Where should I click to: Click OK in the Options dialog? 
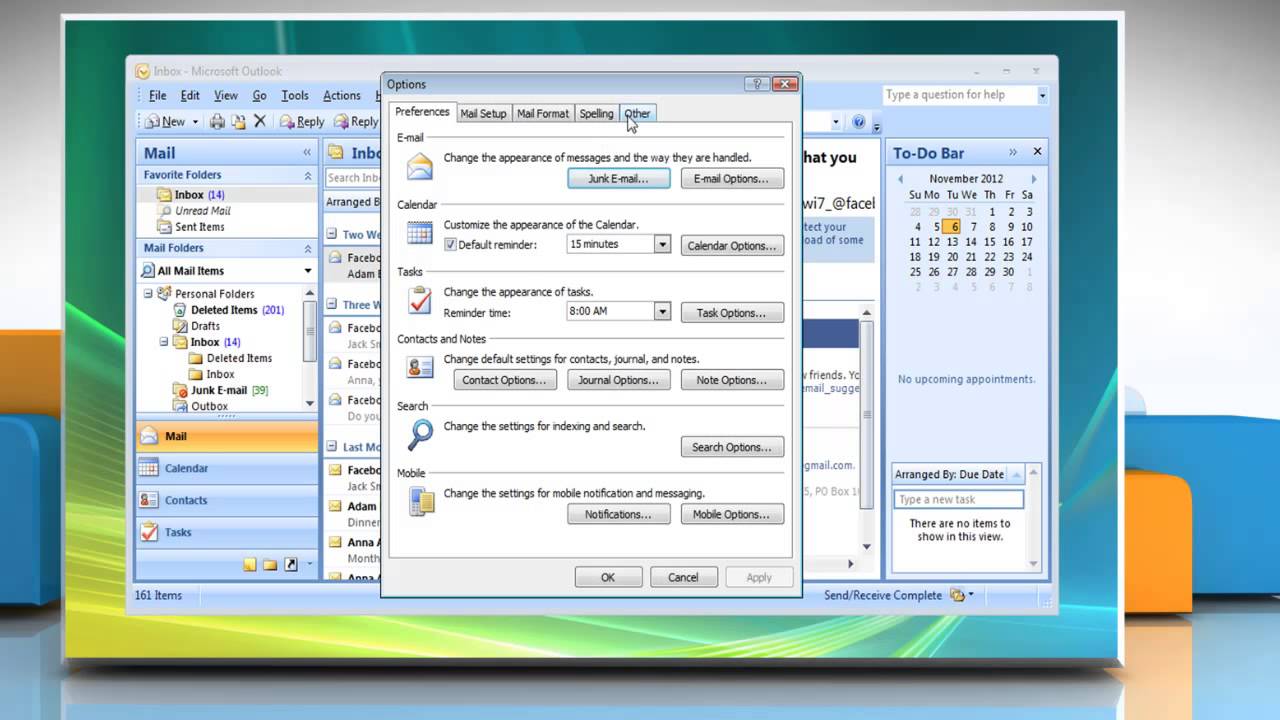608,577
